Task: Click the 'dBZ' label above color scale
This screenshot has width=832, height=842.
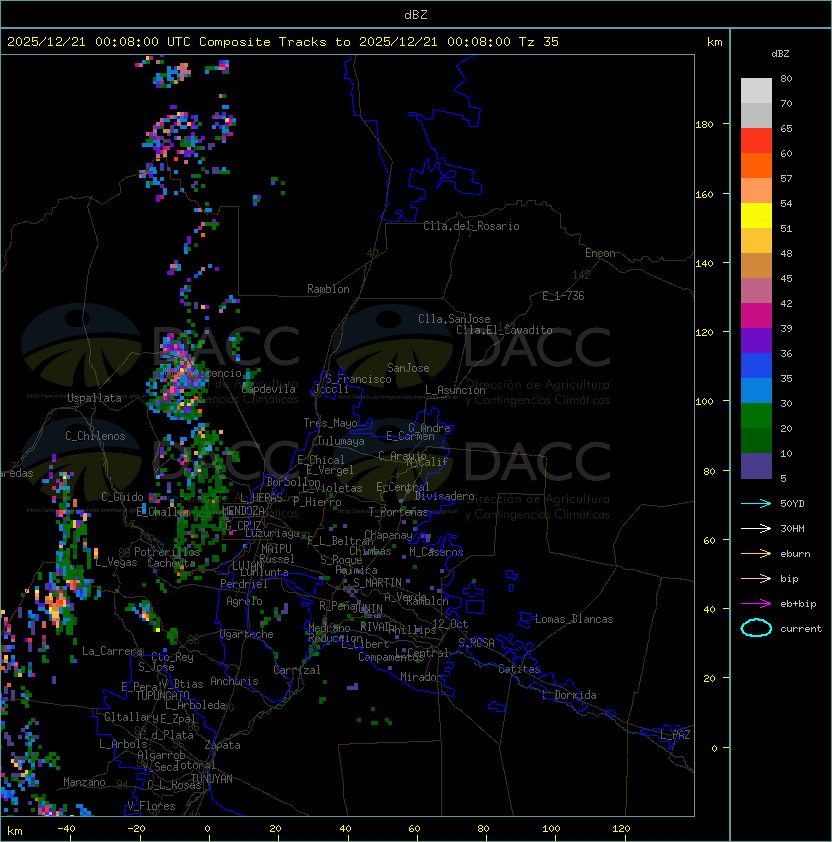Action: pyautogui.click(x=780, y=54)
